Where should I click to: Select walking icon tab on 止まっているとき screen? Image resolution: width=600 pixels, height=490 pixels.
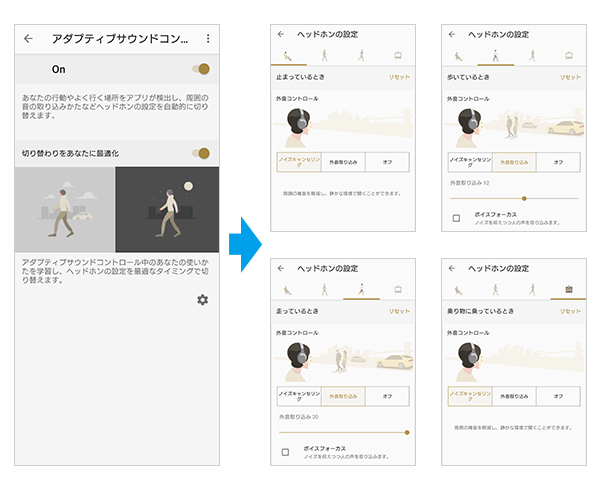(x=323, y=57)
